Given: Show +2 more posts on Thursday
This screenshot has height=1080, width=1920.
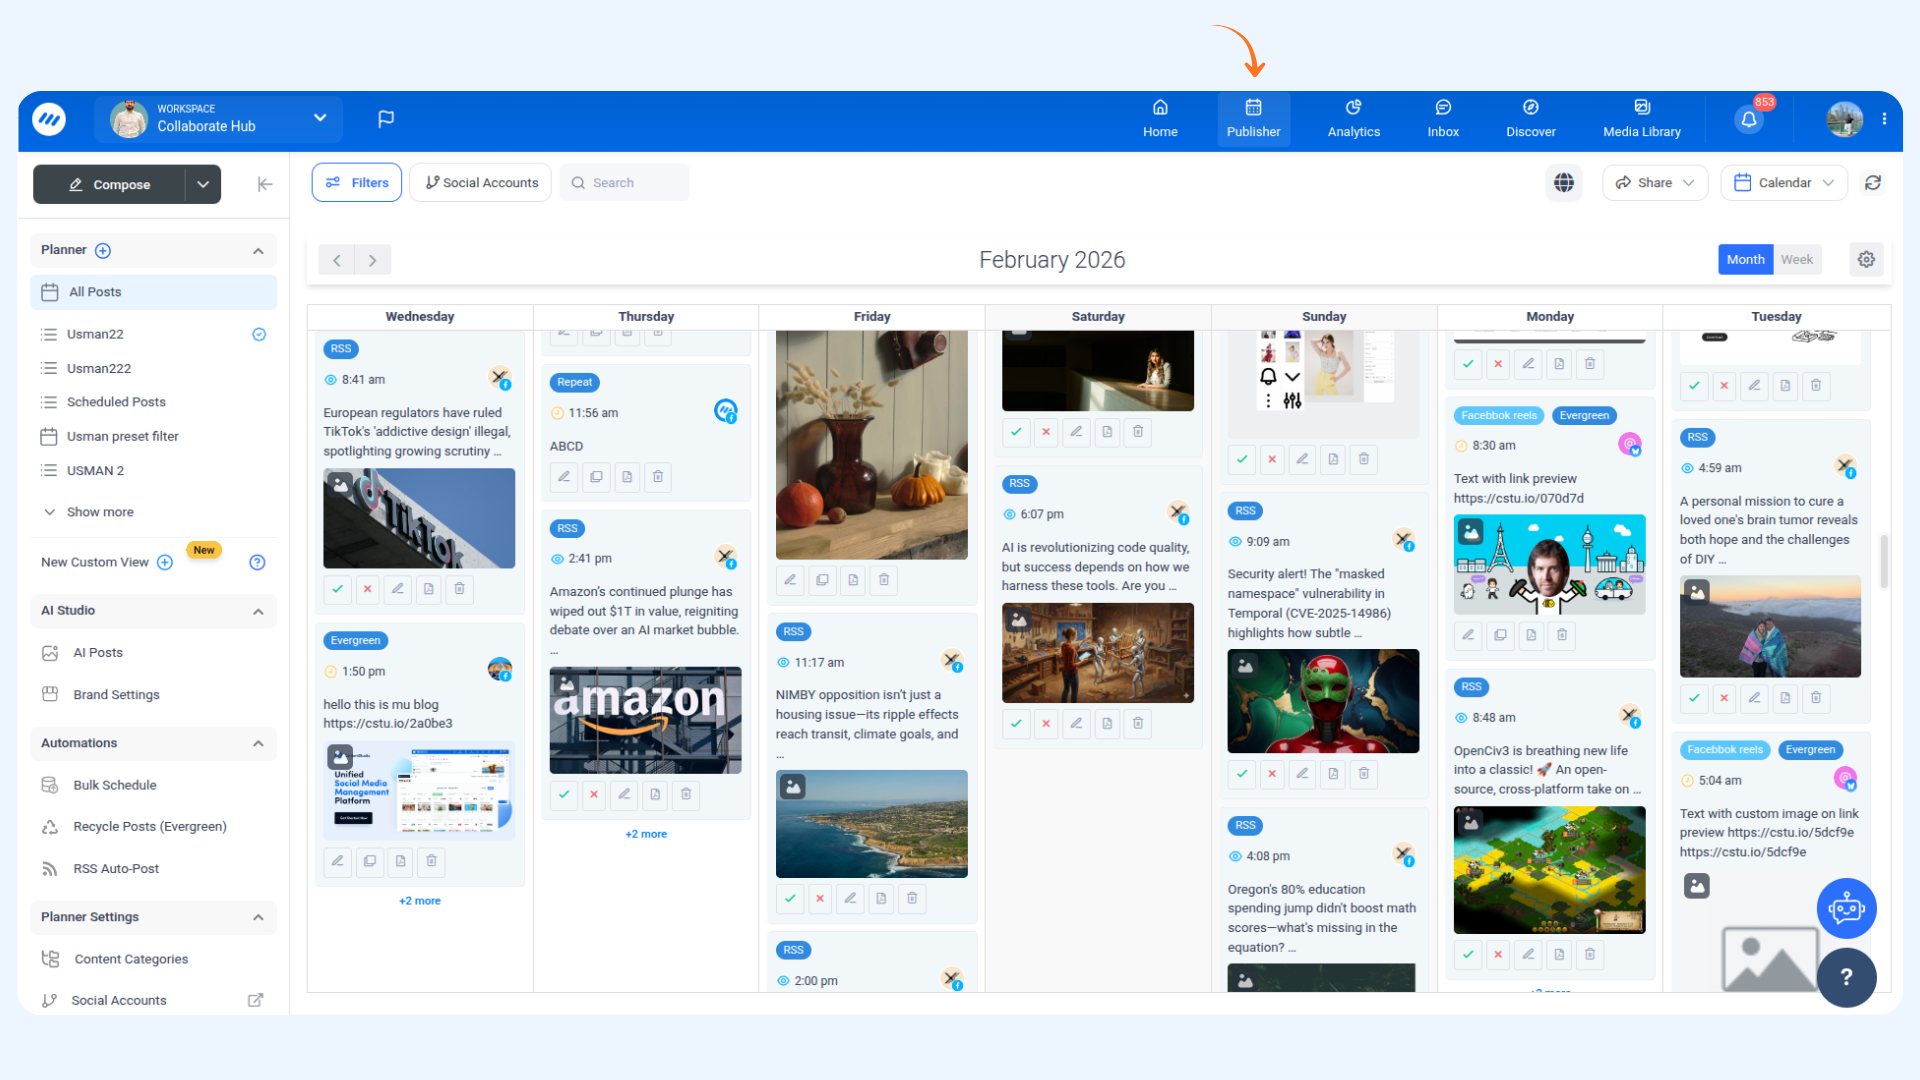Looking at the screenshot, I should coord(646,834).
